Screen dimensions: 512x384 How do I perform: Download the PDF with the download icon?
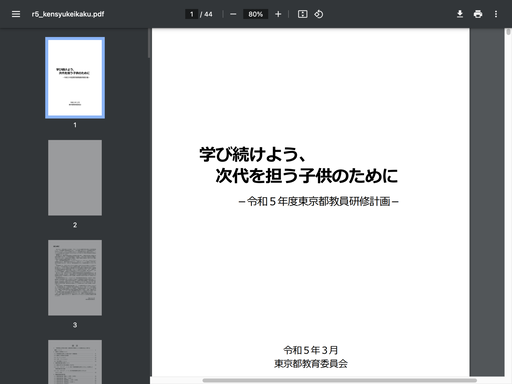(460, 14)
